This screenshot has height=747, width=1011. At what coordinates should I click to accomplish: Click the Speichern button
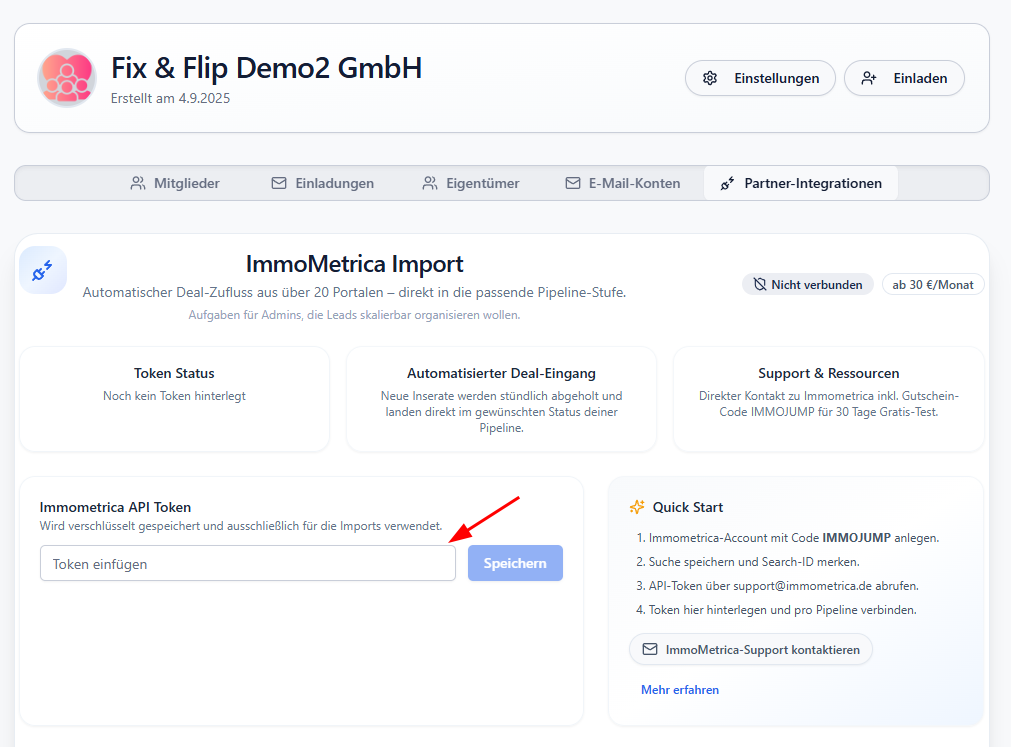[515, 563]
